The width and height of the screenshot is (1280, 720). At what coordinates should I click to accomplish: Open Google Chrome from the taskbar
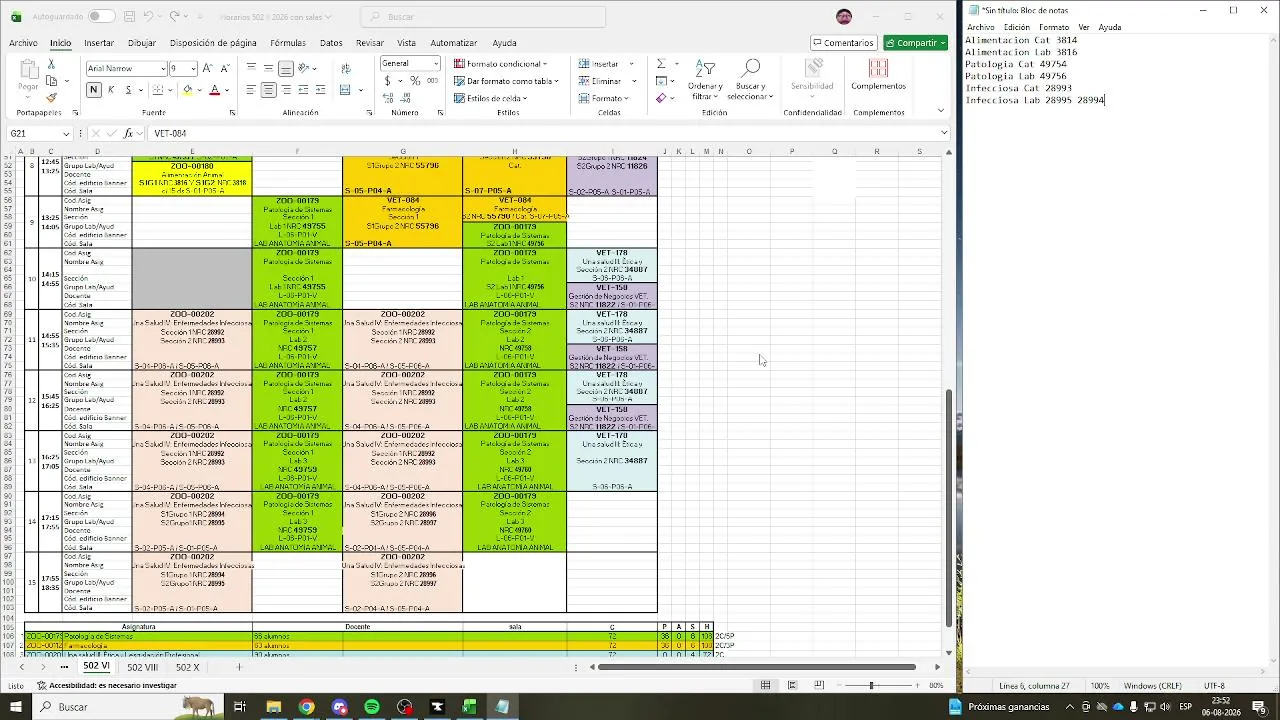(306, 707)
